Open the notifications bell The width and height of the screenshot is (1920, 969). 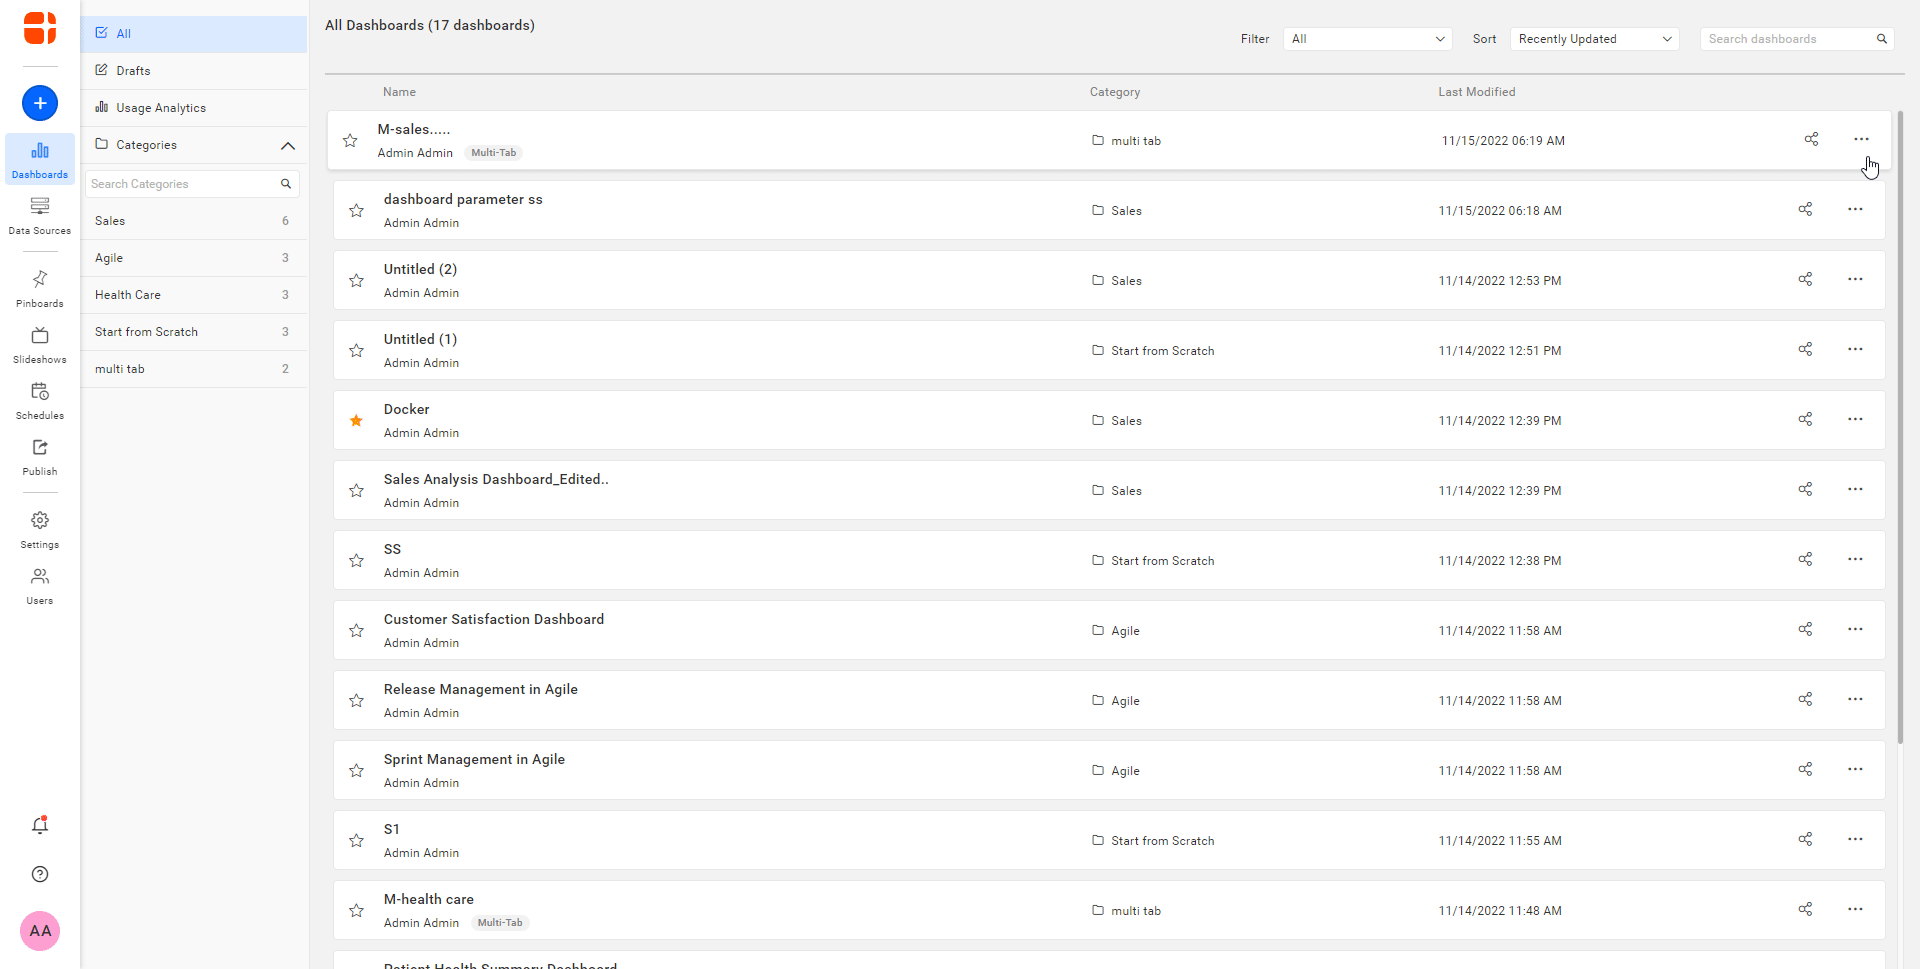40,825
